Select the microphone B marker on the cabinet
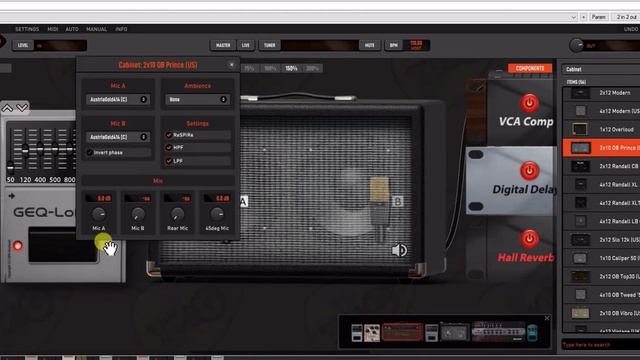640x360 pixels. (x=397, y=201)
